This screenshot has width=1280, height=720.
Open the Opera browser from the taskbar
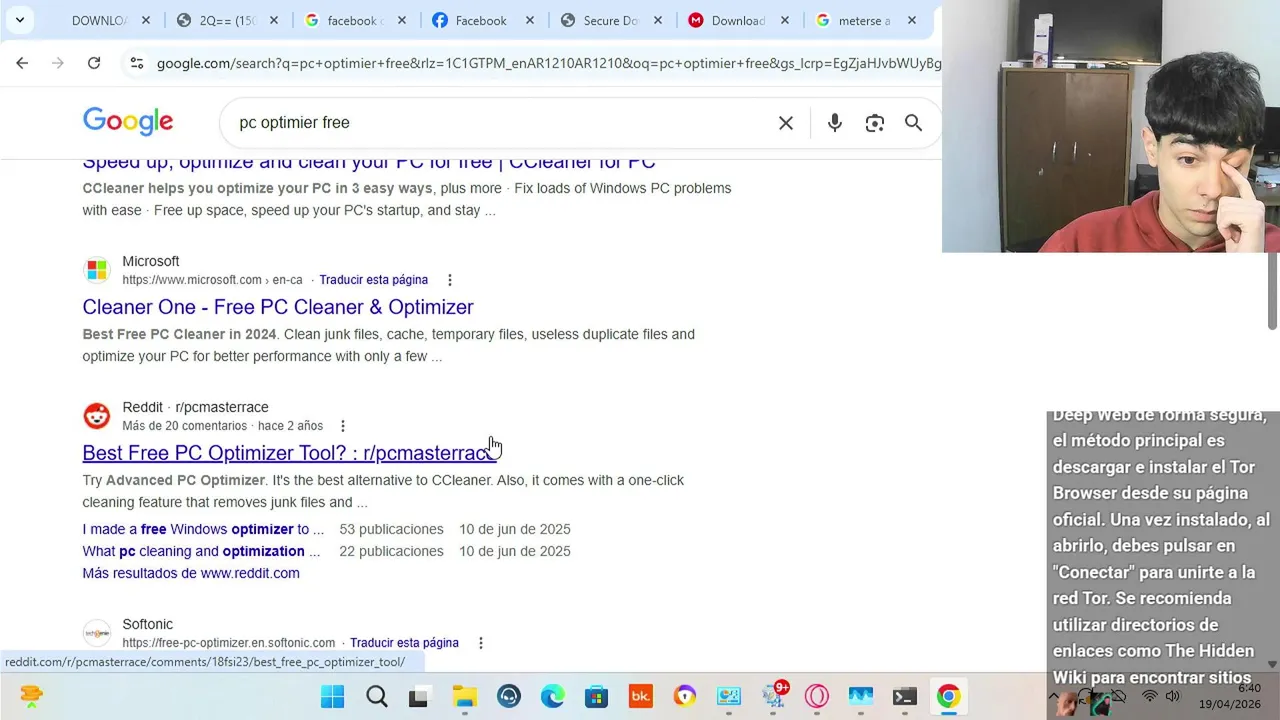coord(817,696)
